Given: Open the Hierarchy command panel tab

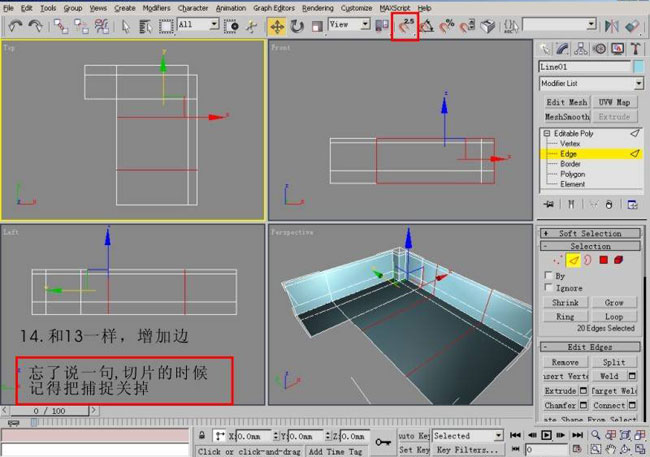Looking at the screenshot, I should coord(581,49).
